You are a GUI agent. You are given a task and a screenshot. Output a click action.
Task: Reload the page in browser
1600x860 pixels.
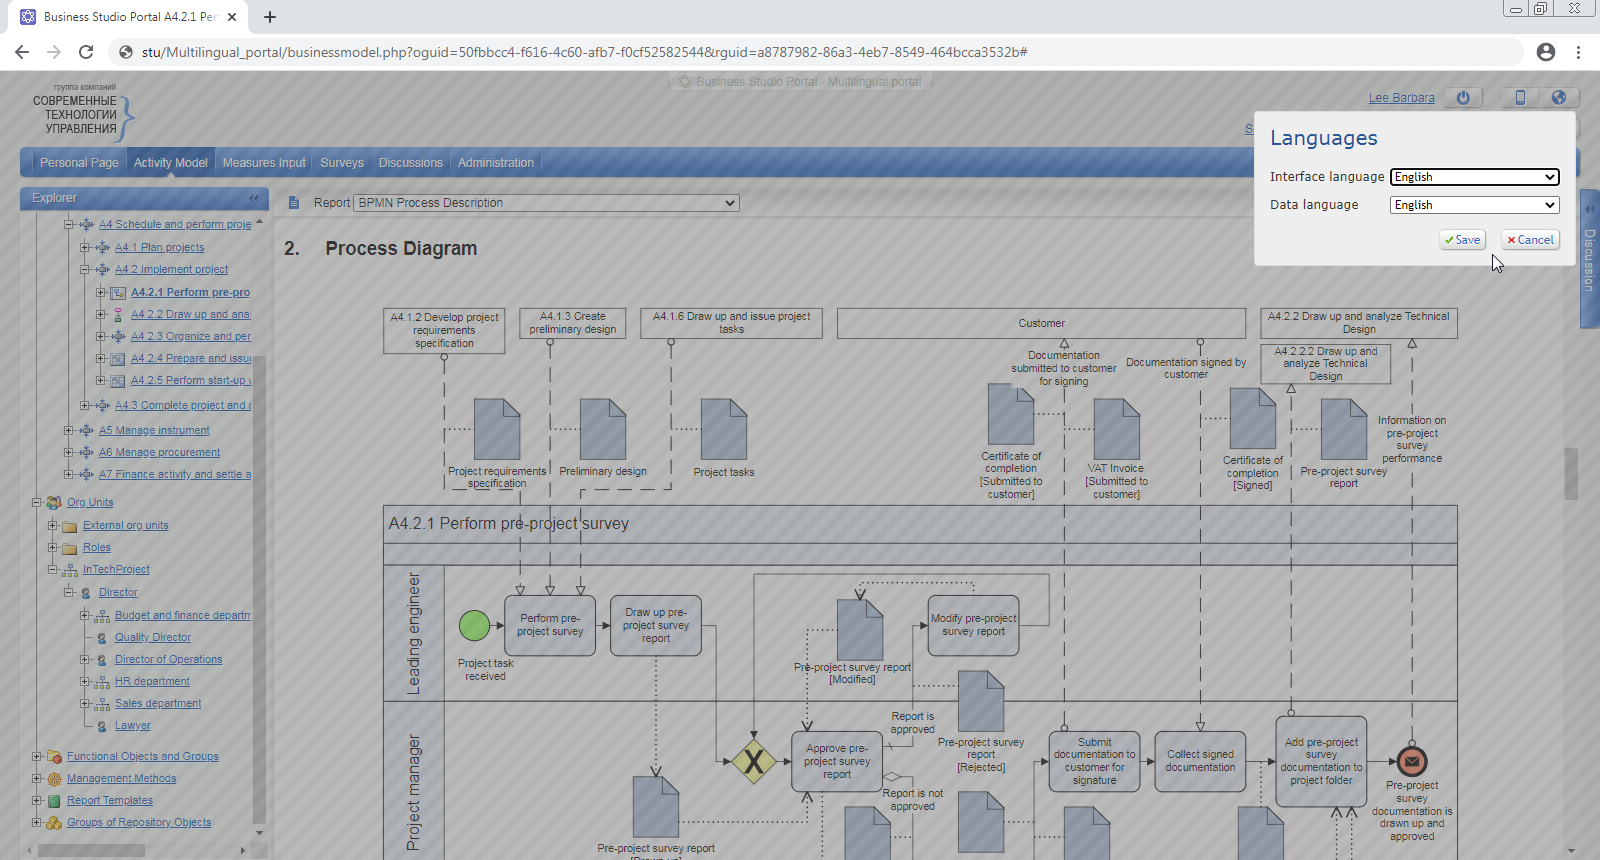click(86, 52)
